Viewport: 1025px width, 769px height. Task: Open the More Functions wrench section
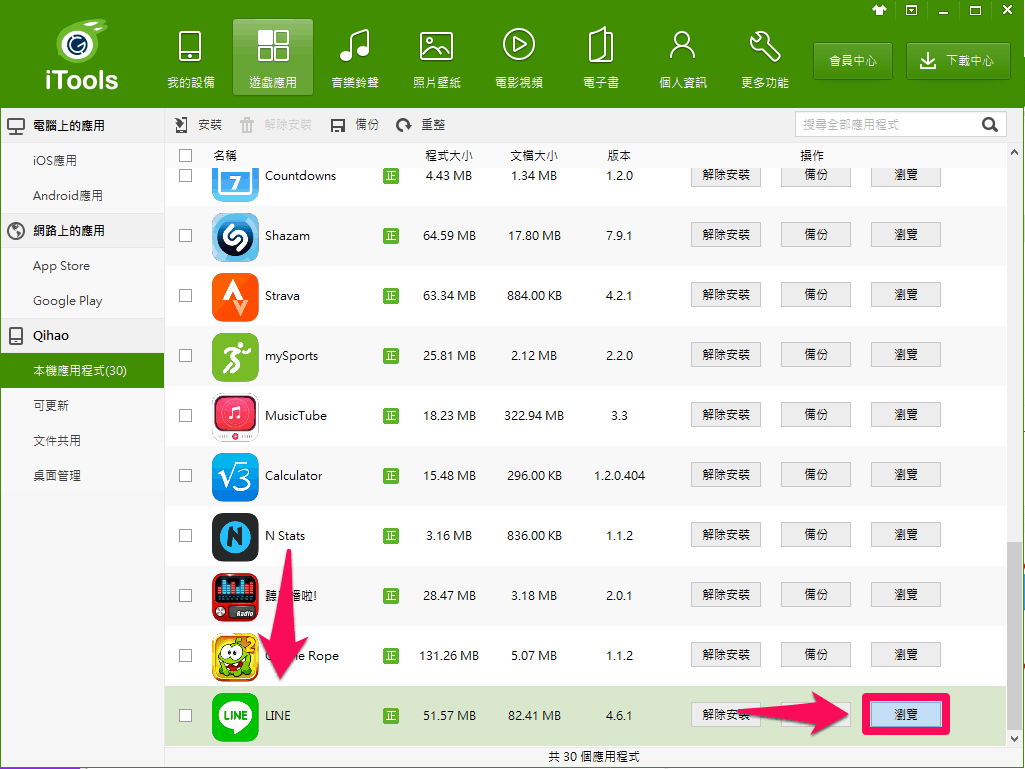point(765,58)
